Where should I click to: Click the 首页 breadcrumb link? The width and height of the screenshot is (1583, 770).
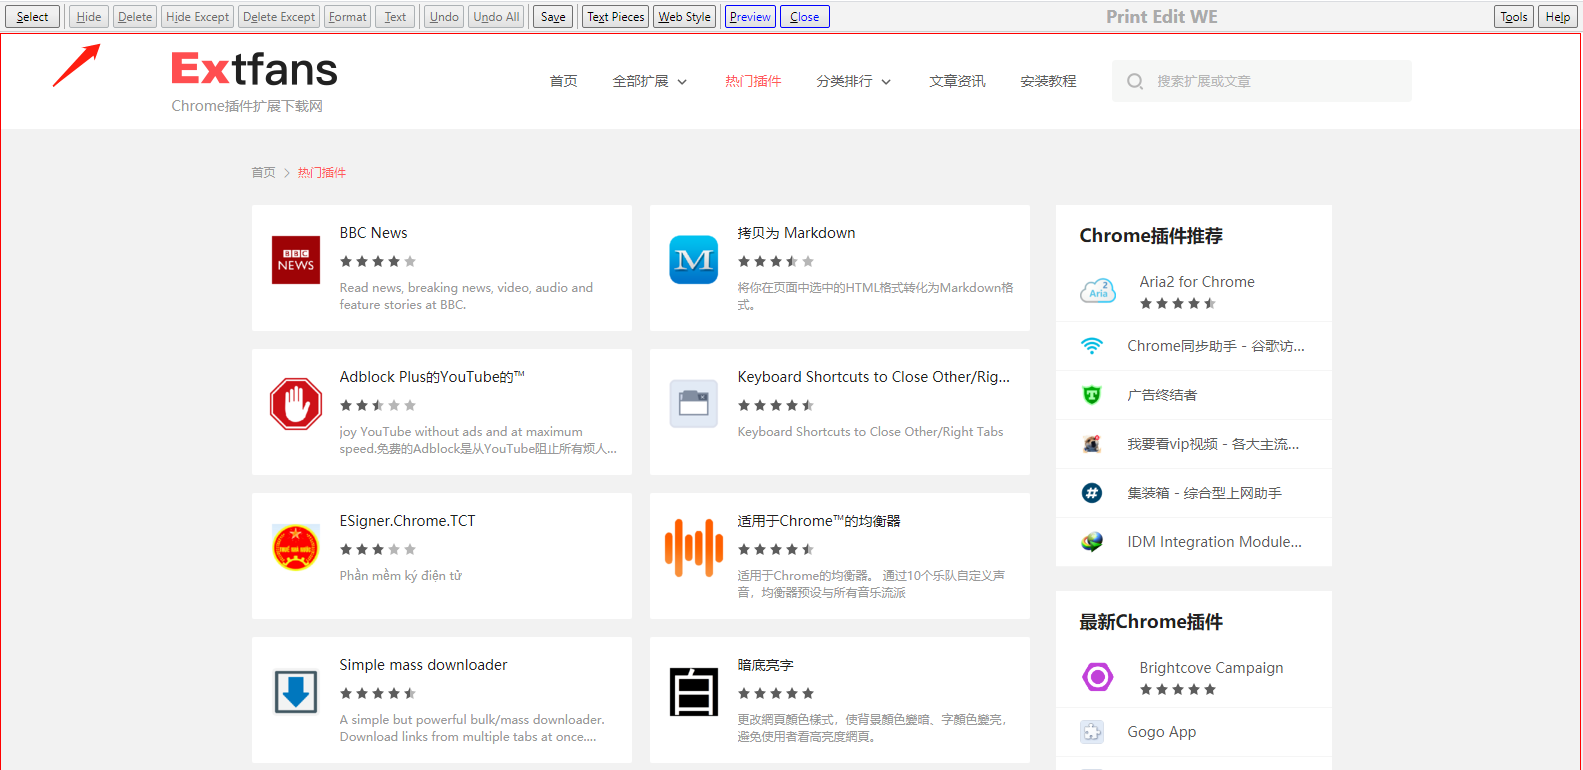tap(263, 173)
